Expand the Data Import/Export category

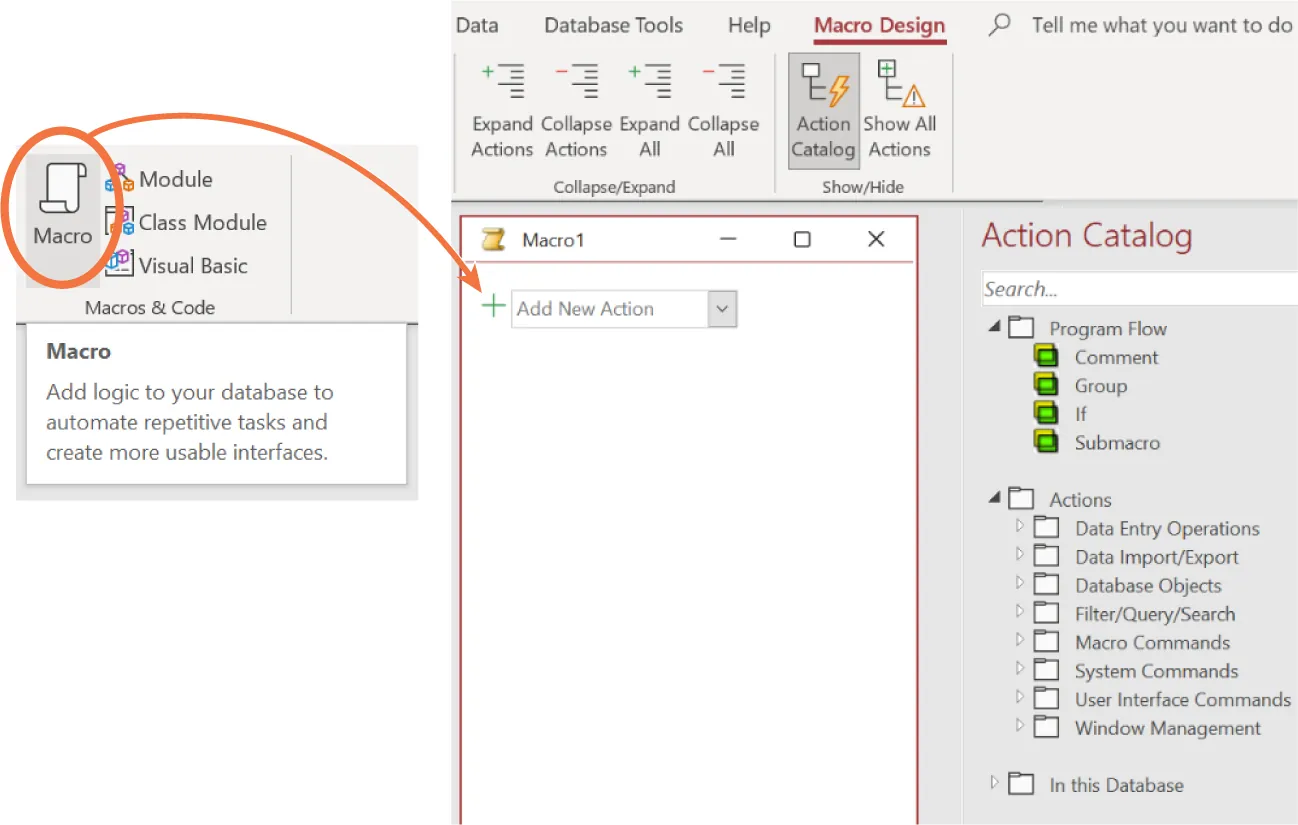[1019, 556]
